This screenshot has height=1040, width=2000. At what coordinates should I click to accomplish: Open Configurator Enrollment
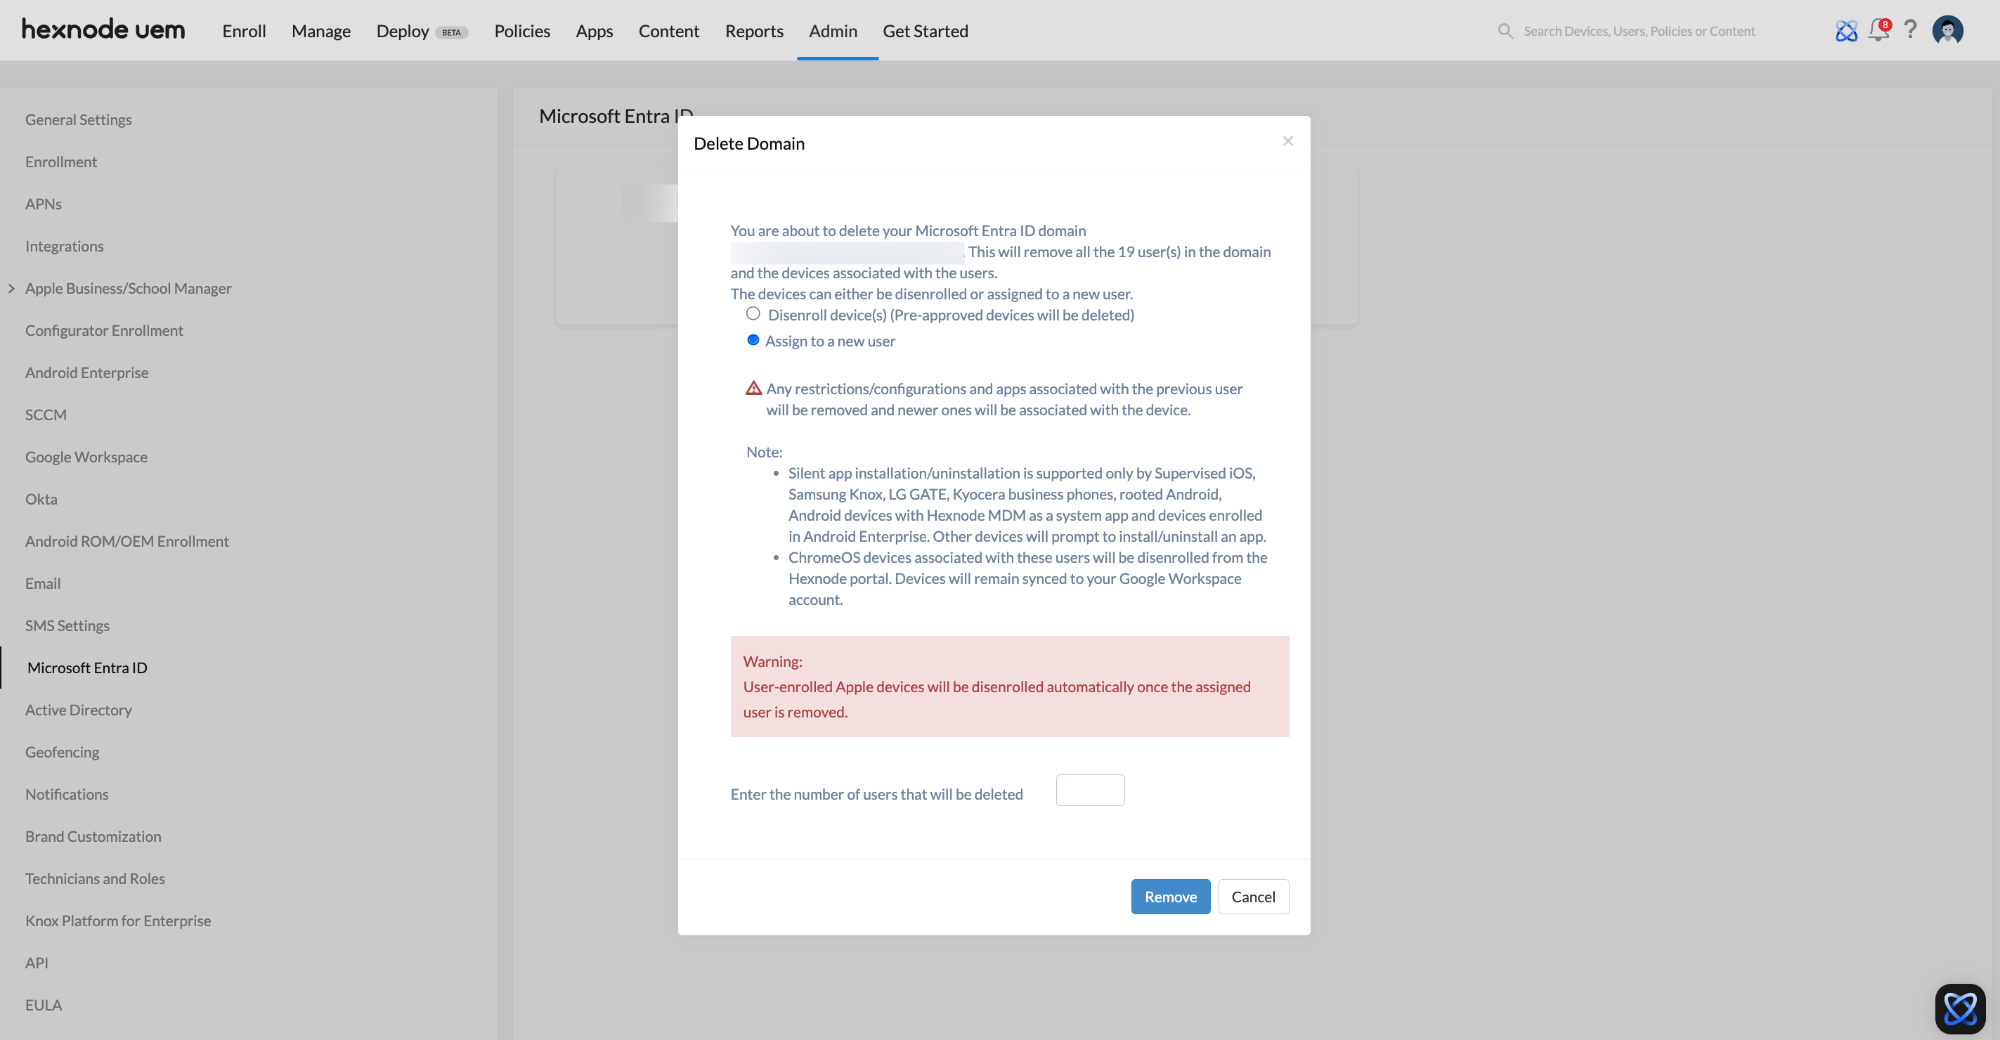coord(104,330)
